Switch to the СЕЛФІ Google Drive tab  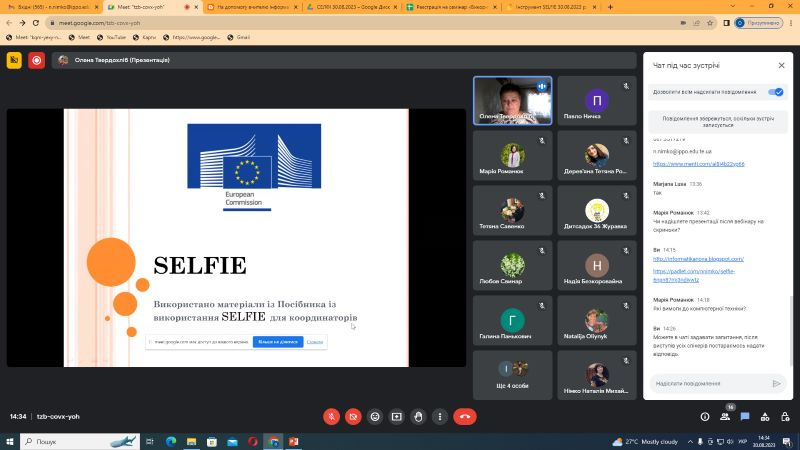click(x=352, y=7)
